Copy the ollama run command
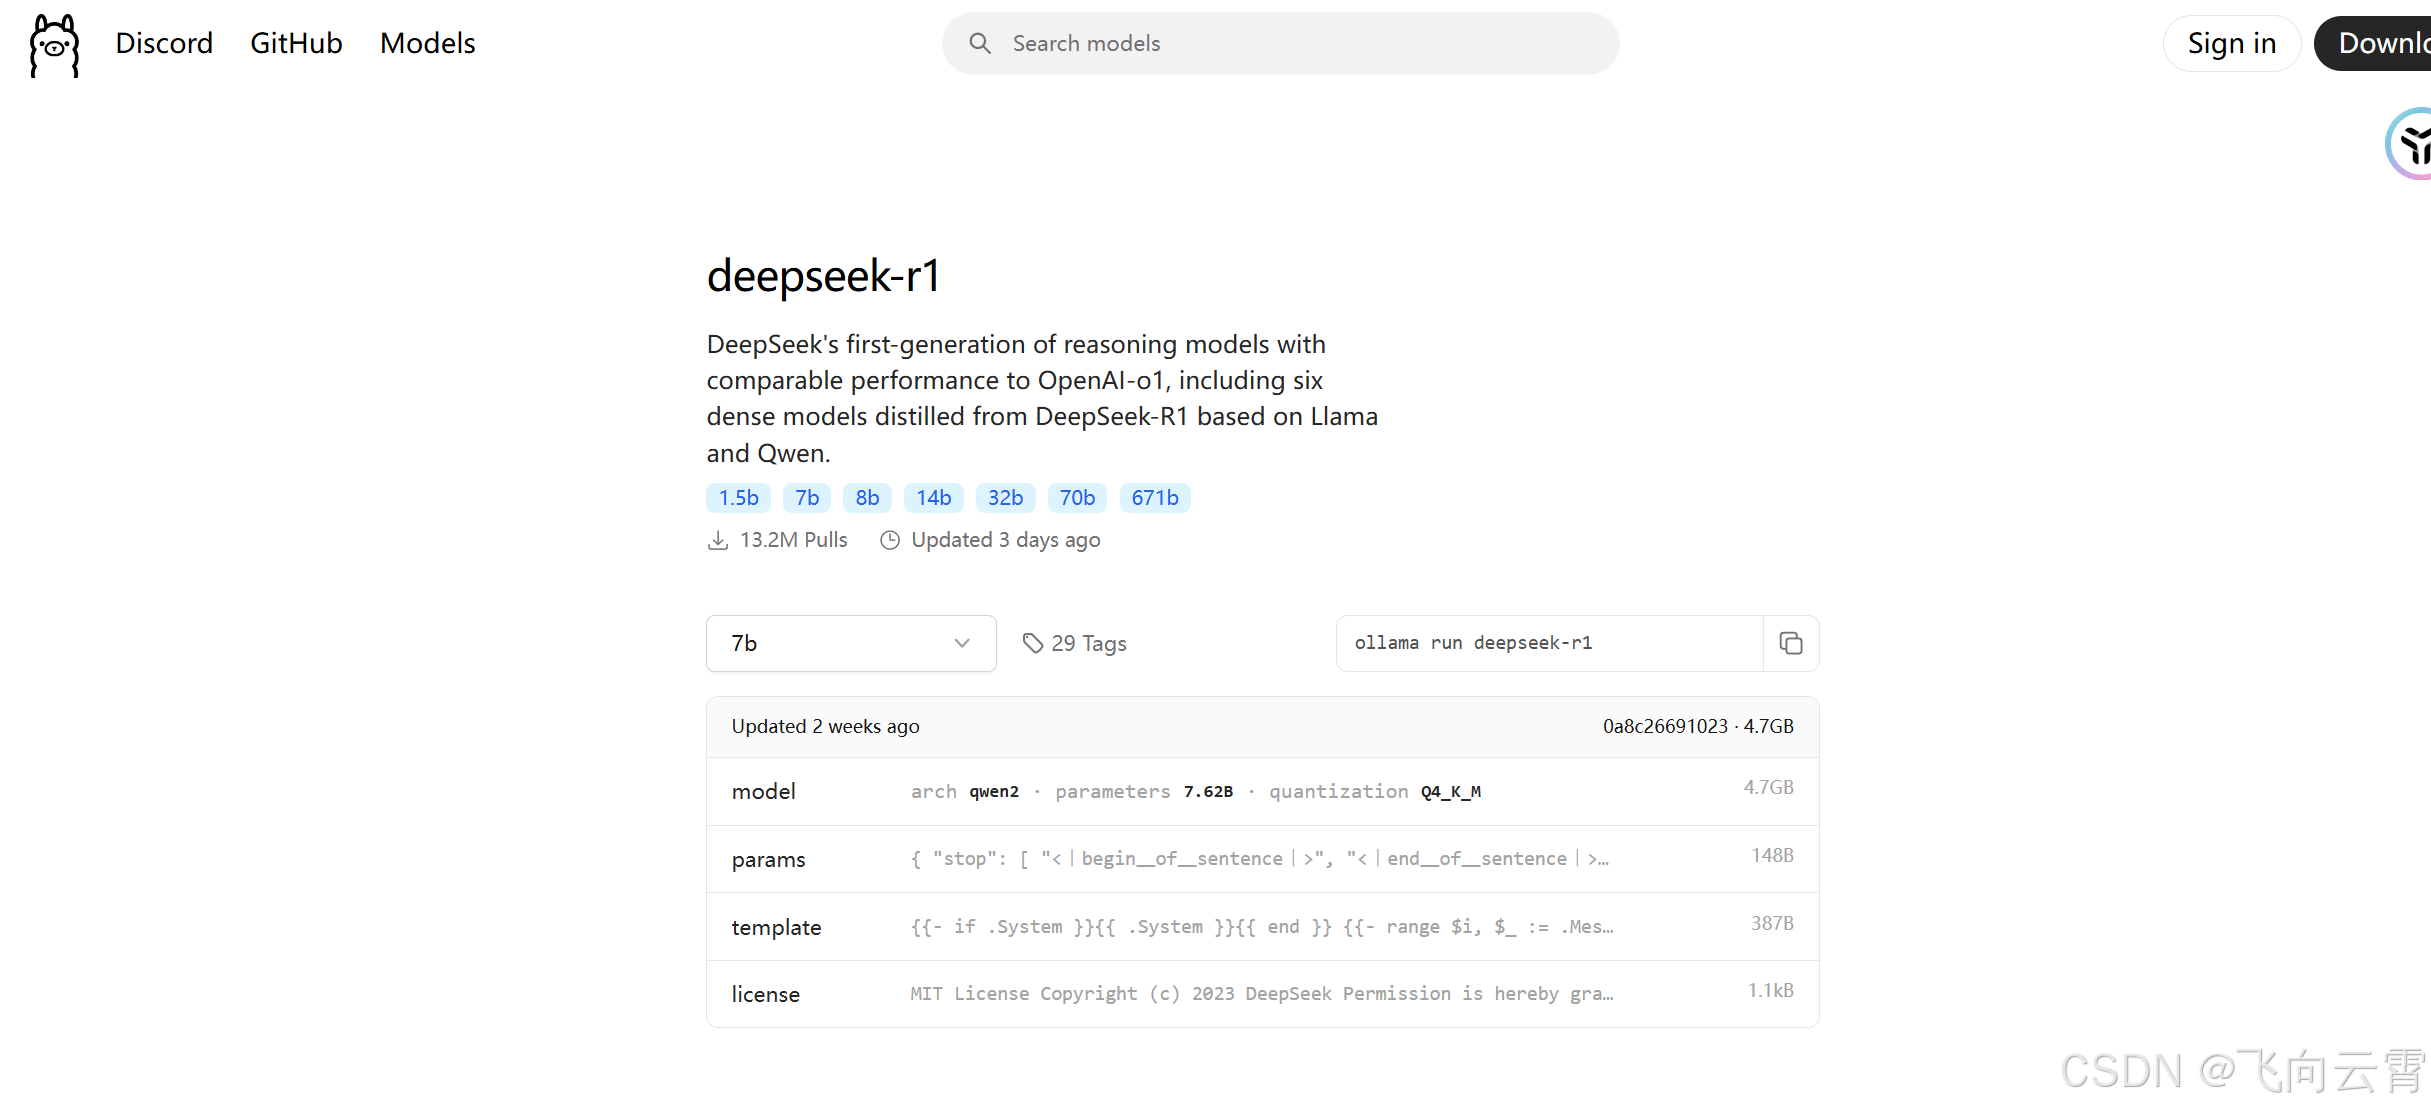The width and height of the screenshot is (2431, 1111). (x=1790, y=643)
